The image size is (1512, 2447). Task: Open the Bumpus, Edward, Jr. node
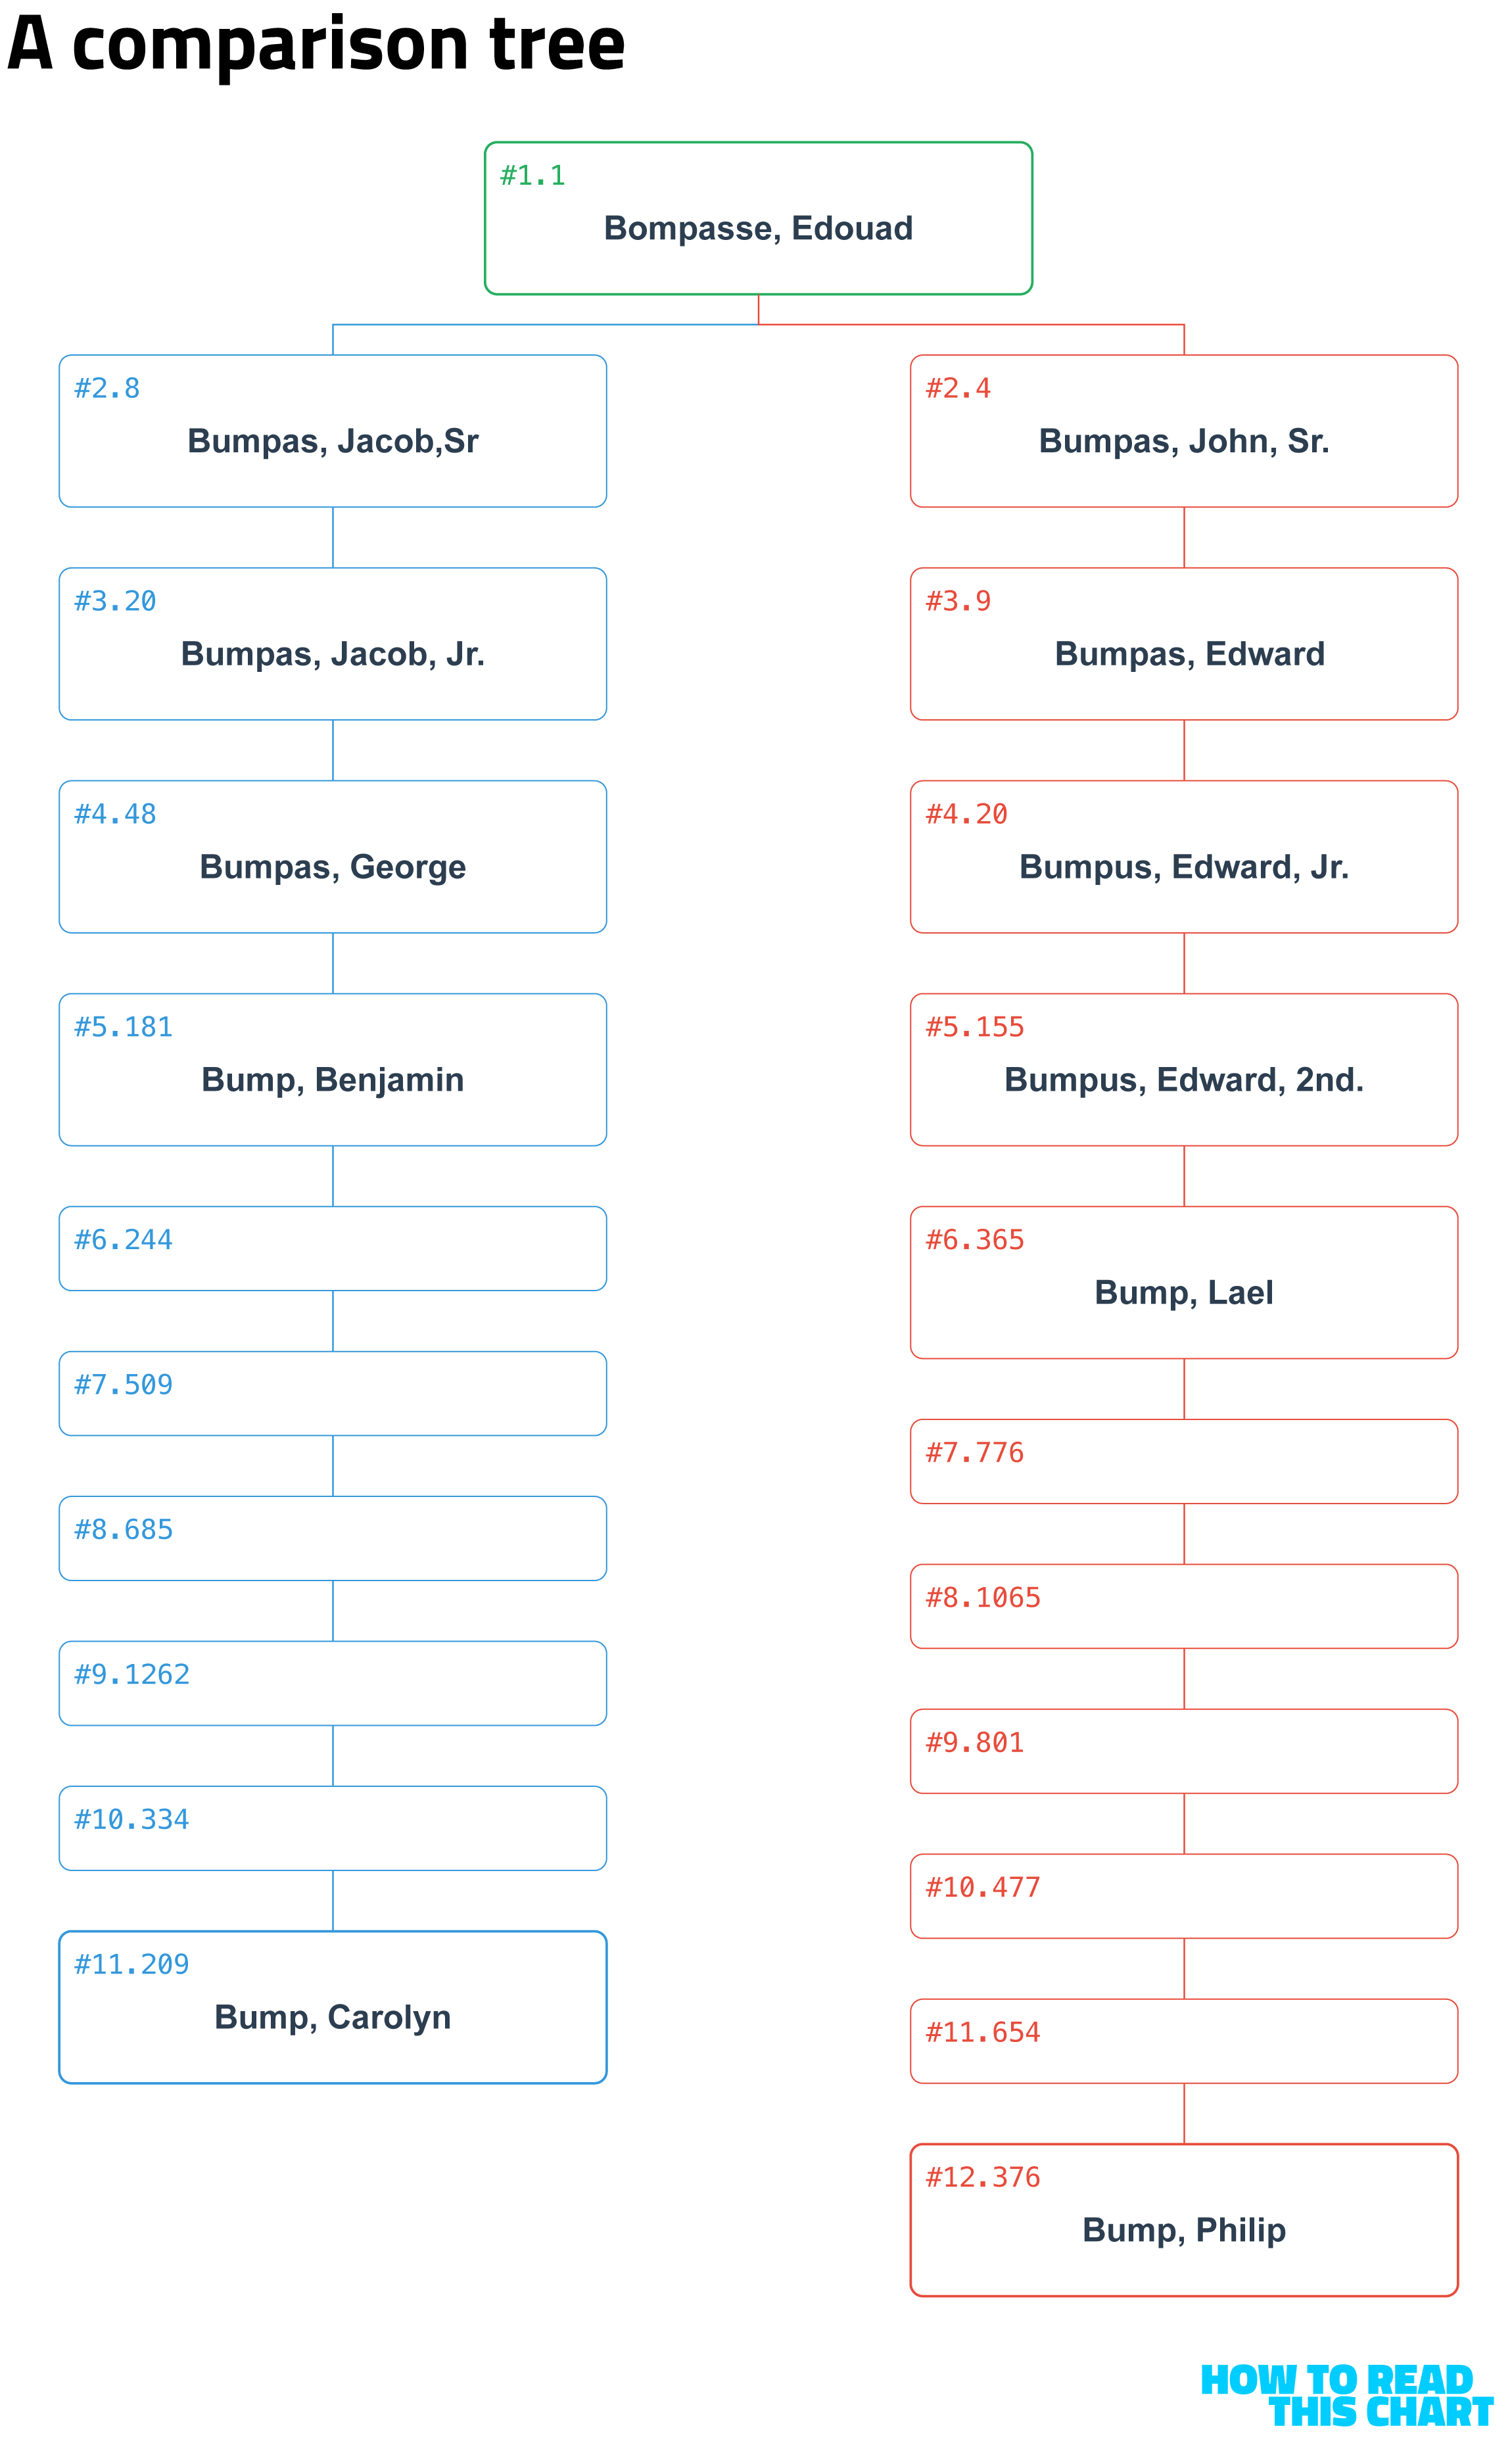pyautogui.click(x=1184, y=857)
